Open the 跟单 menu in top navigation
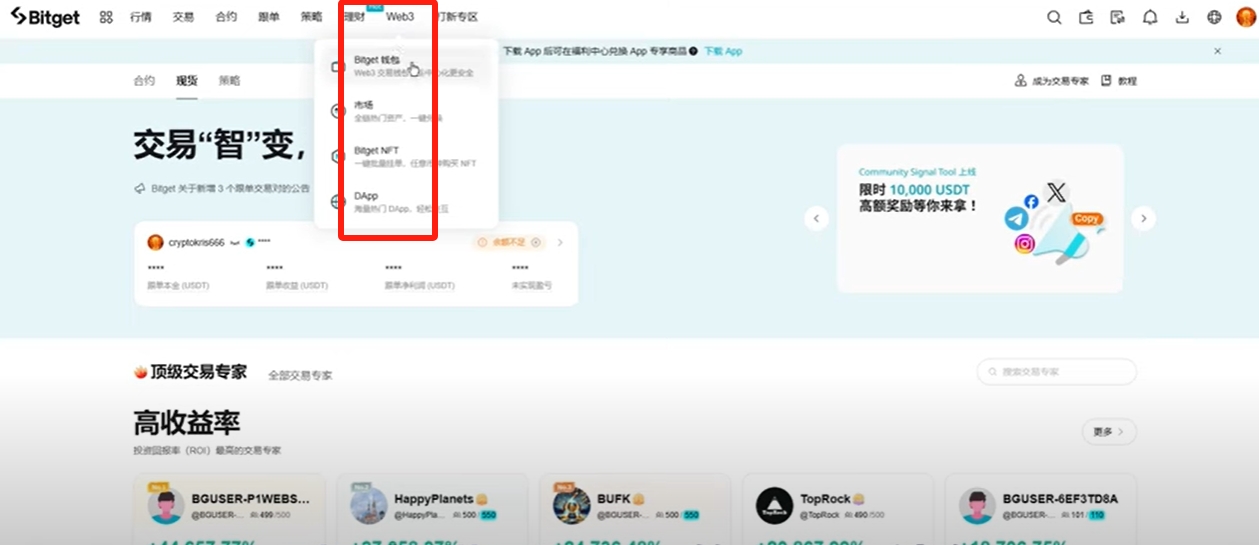This screenshot has height=545, width=1259. pyautogui.click(x=269, y=17)
